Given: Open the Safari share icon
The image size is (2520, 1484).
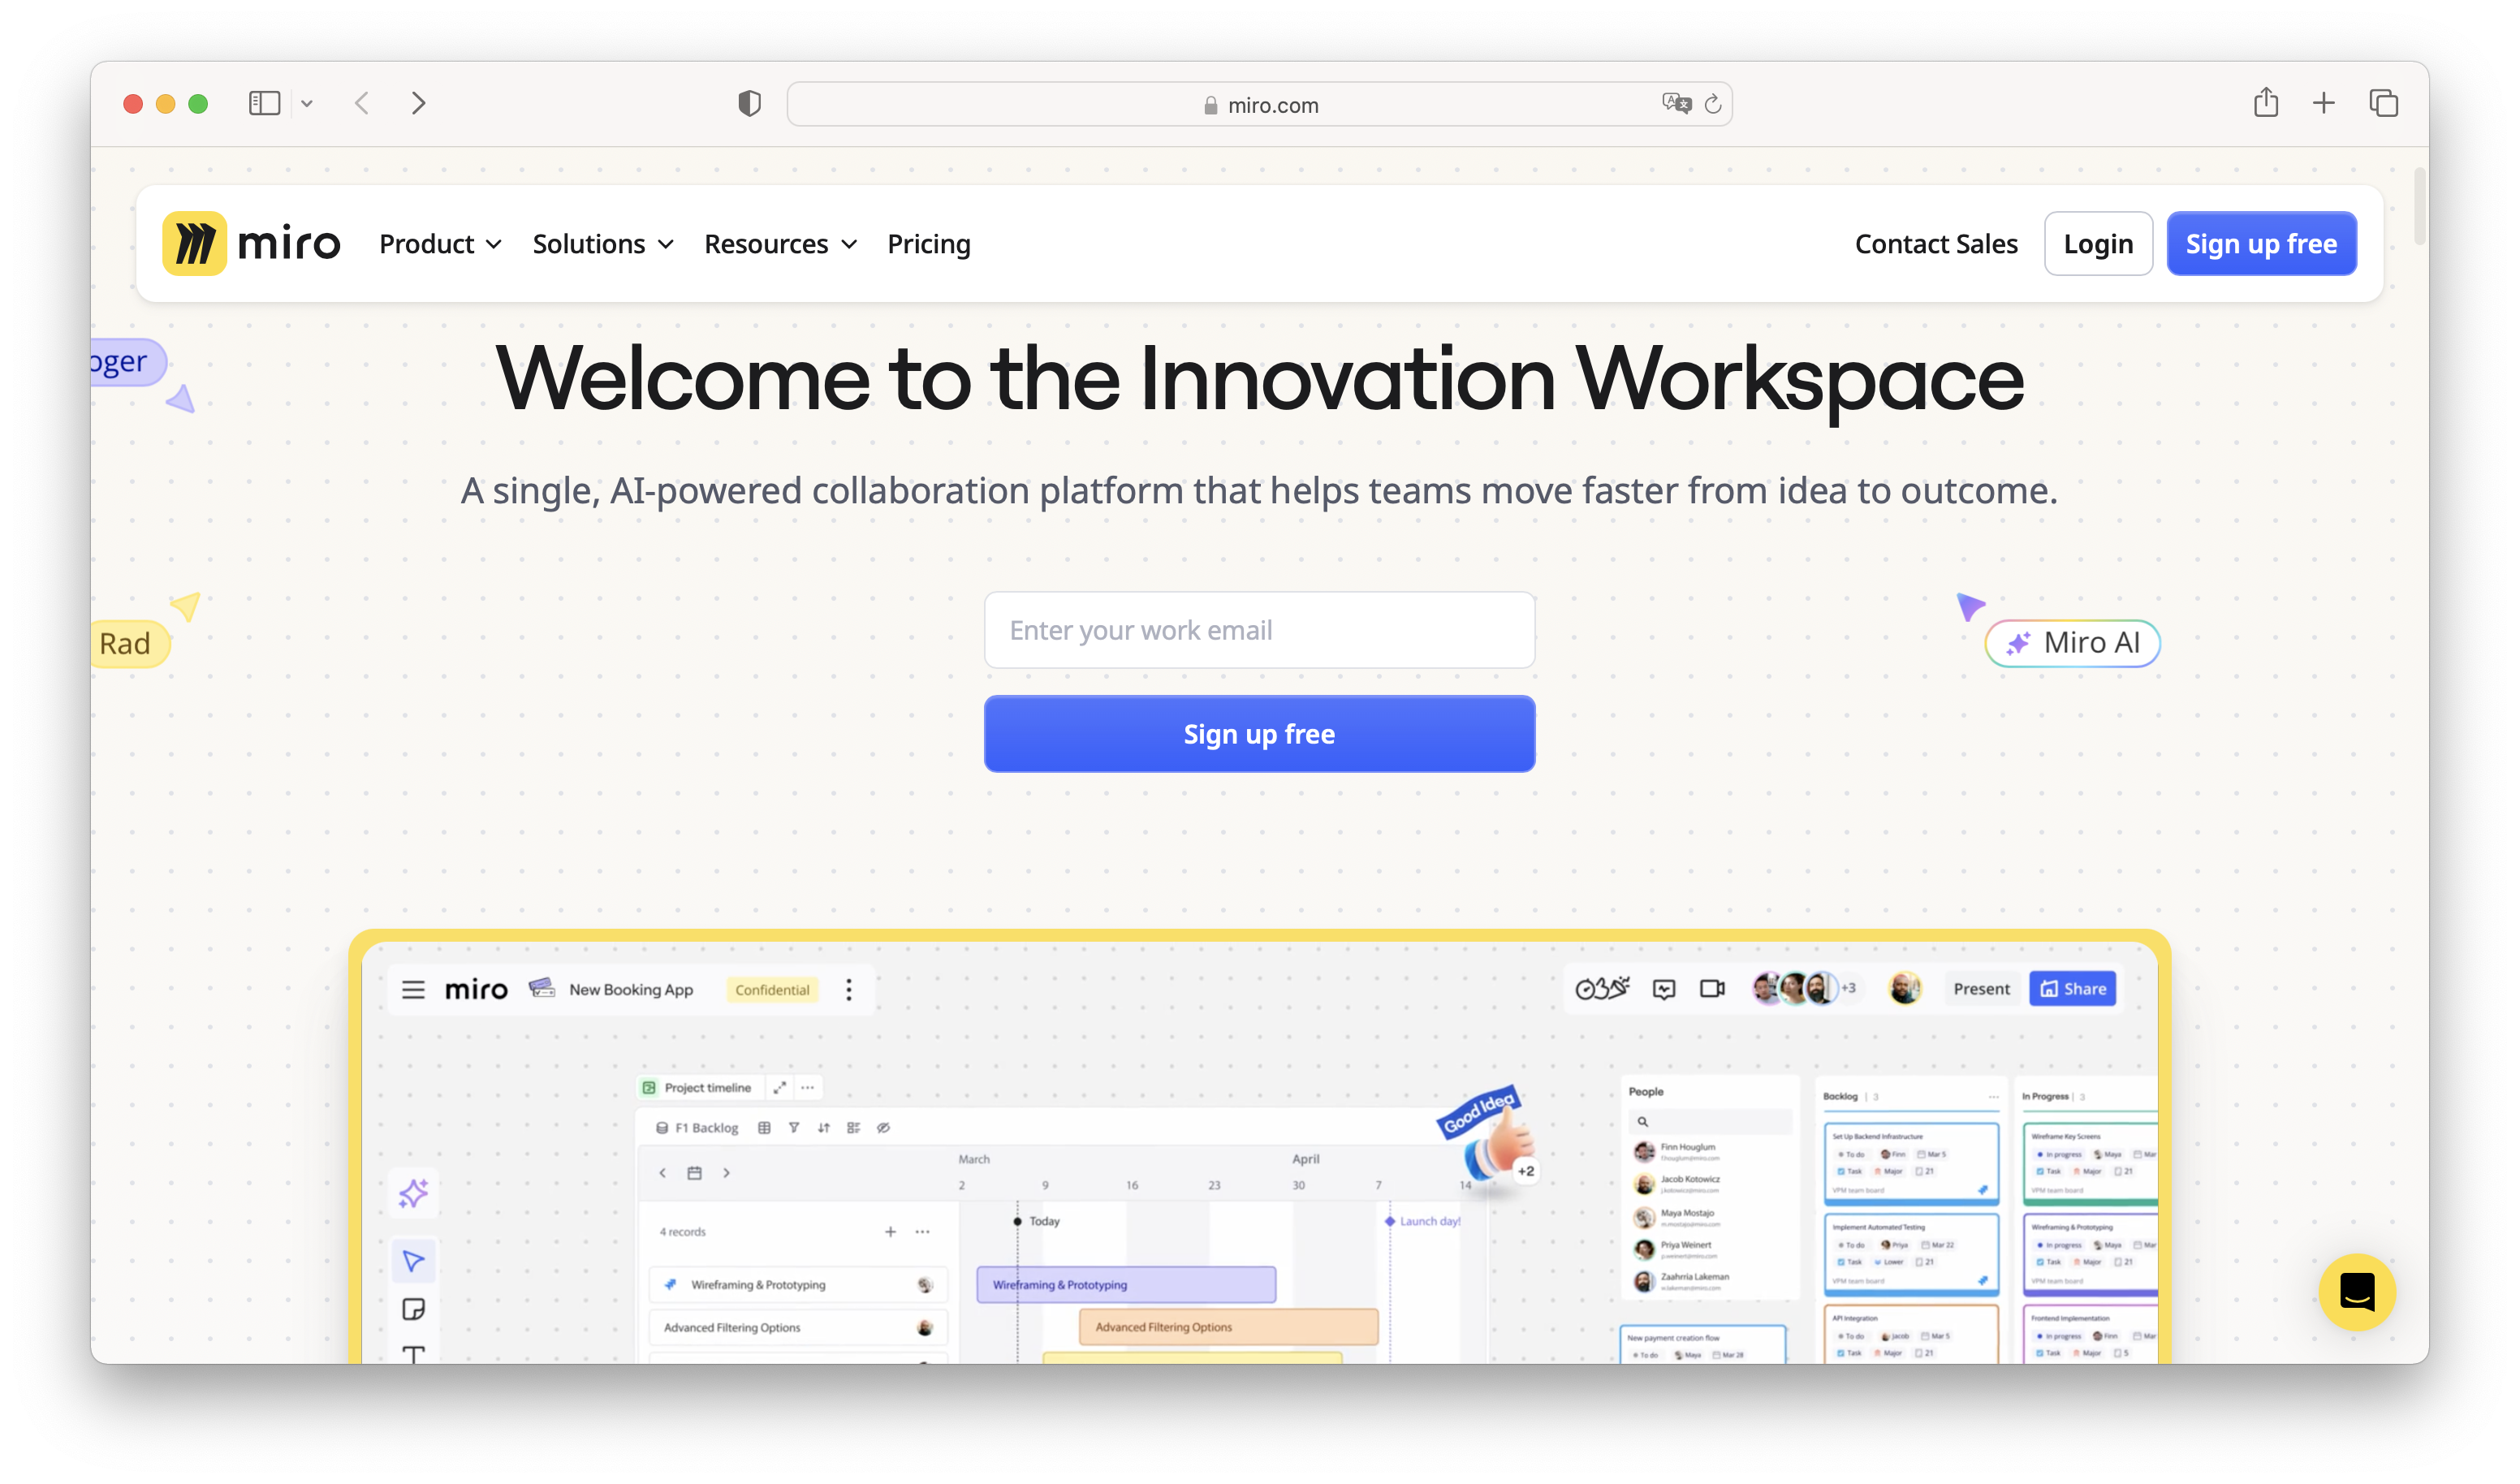Looking at the screenshot, I should [x=2265, y=103].
